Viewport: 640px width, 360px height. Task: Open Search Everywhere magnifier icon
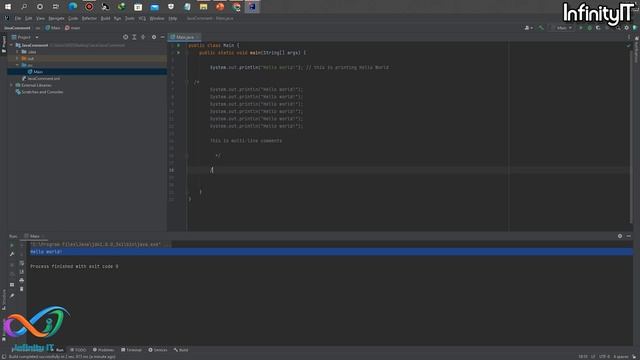point(618,28)
